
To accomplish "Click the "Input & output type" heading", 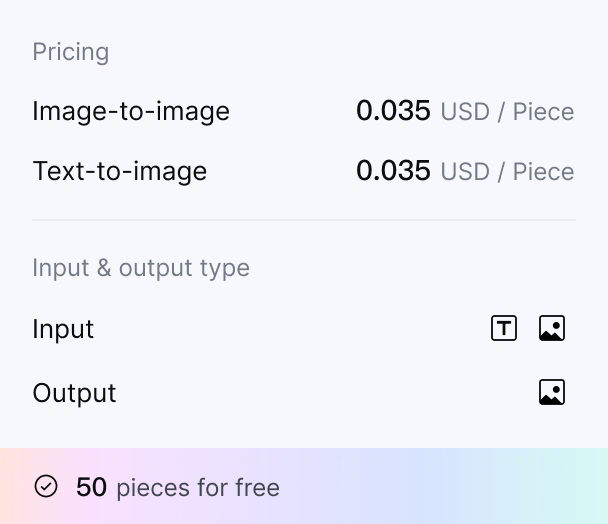I will [x=141, y=268].
